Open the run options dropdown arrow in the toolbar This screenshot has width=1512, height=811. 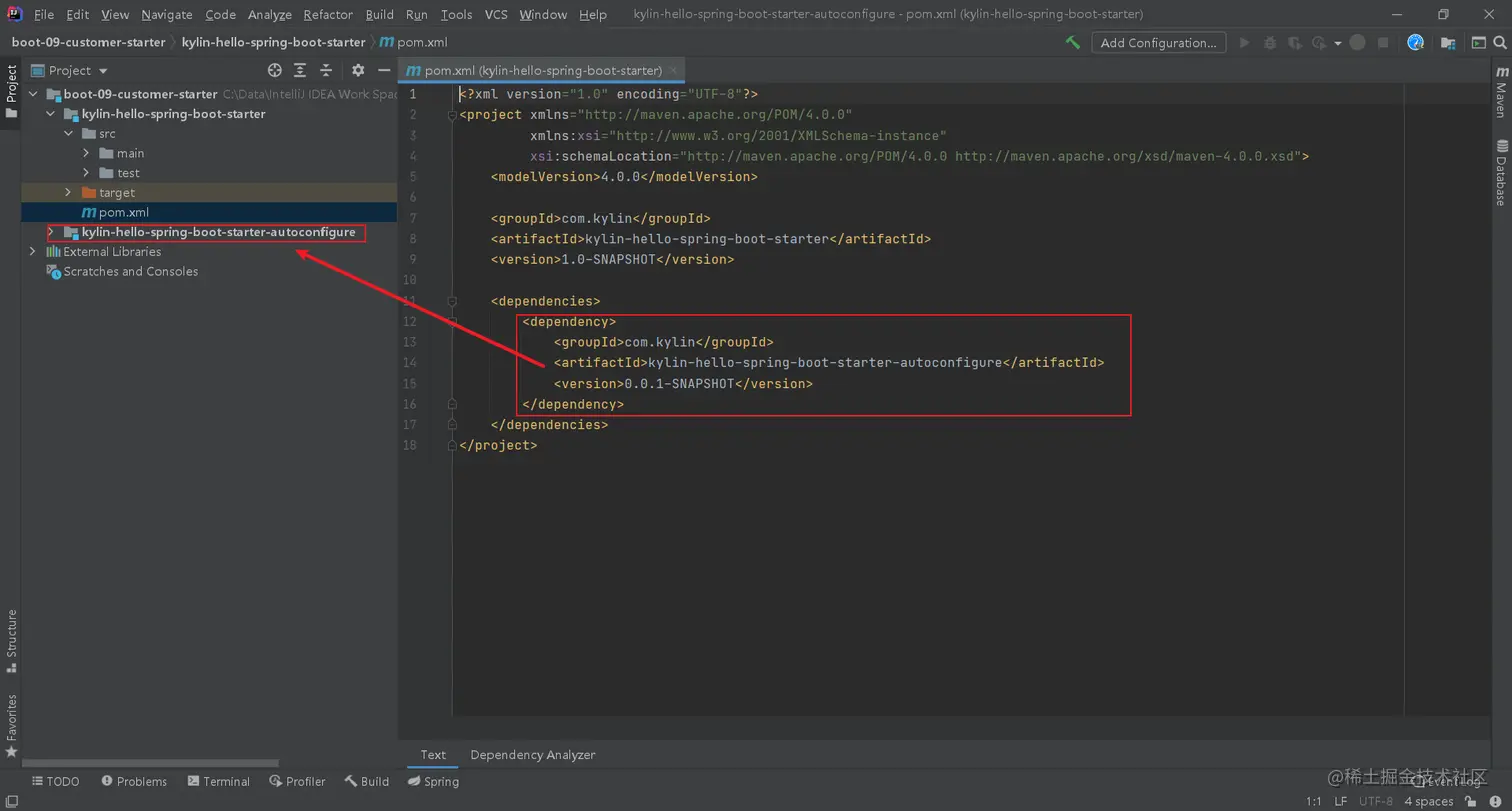tap(1336, 44)
